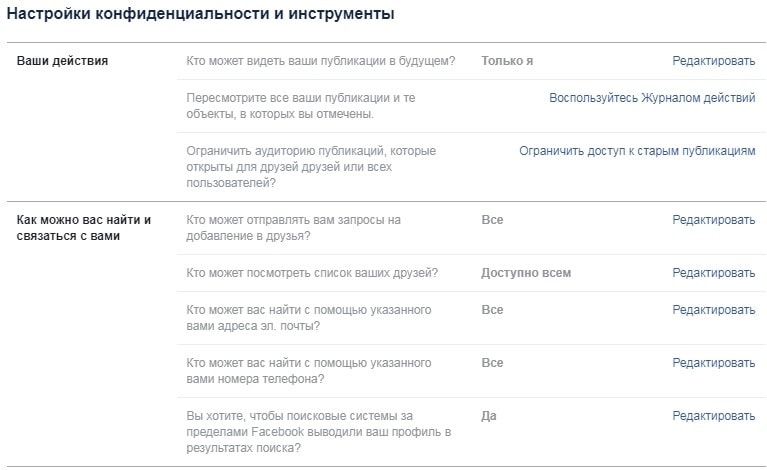Click 'Воспользуйтесь Журналом действий' link
The height and width of the screenshot is (470, 767).
pos(652,98)
